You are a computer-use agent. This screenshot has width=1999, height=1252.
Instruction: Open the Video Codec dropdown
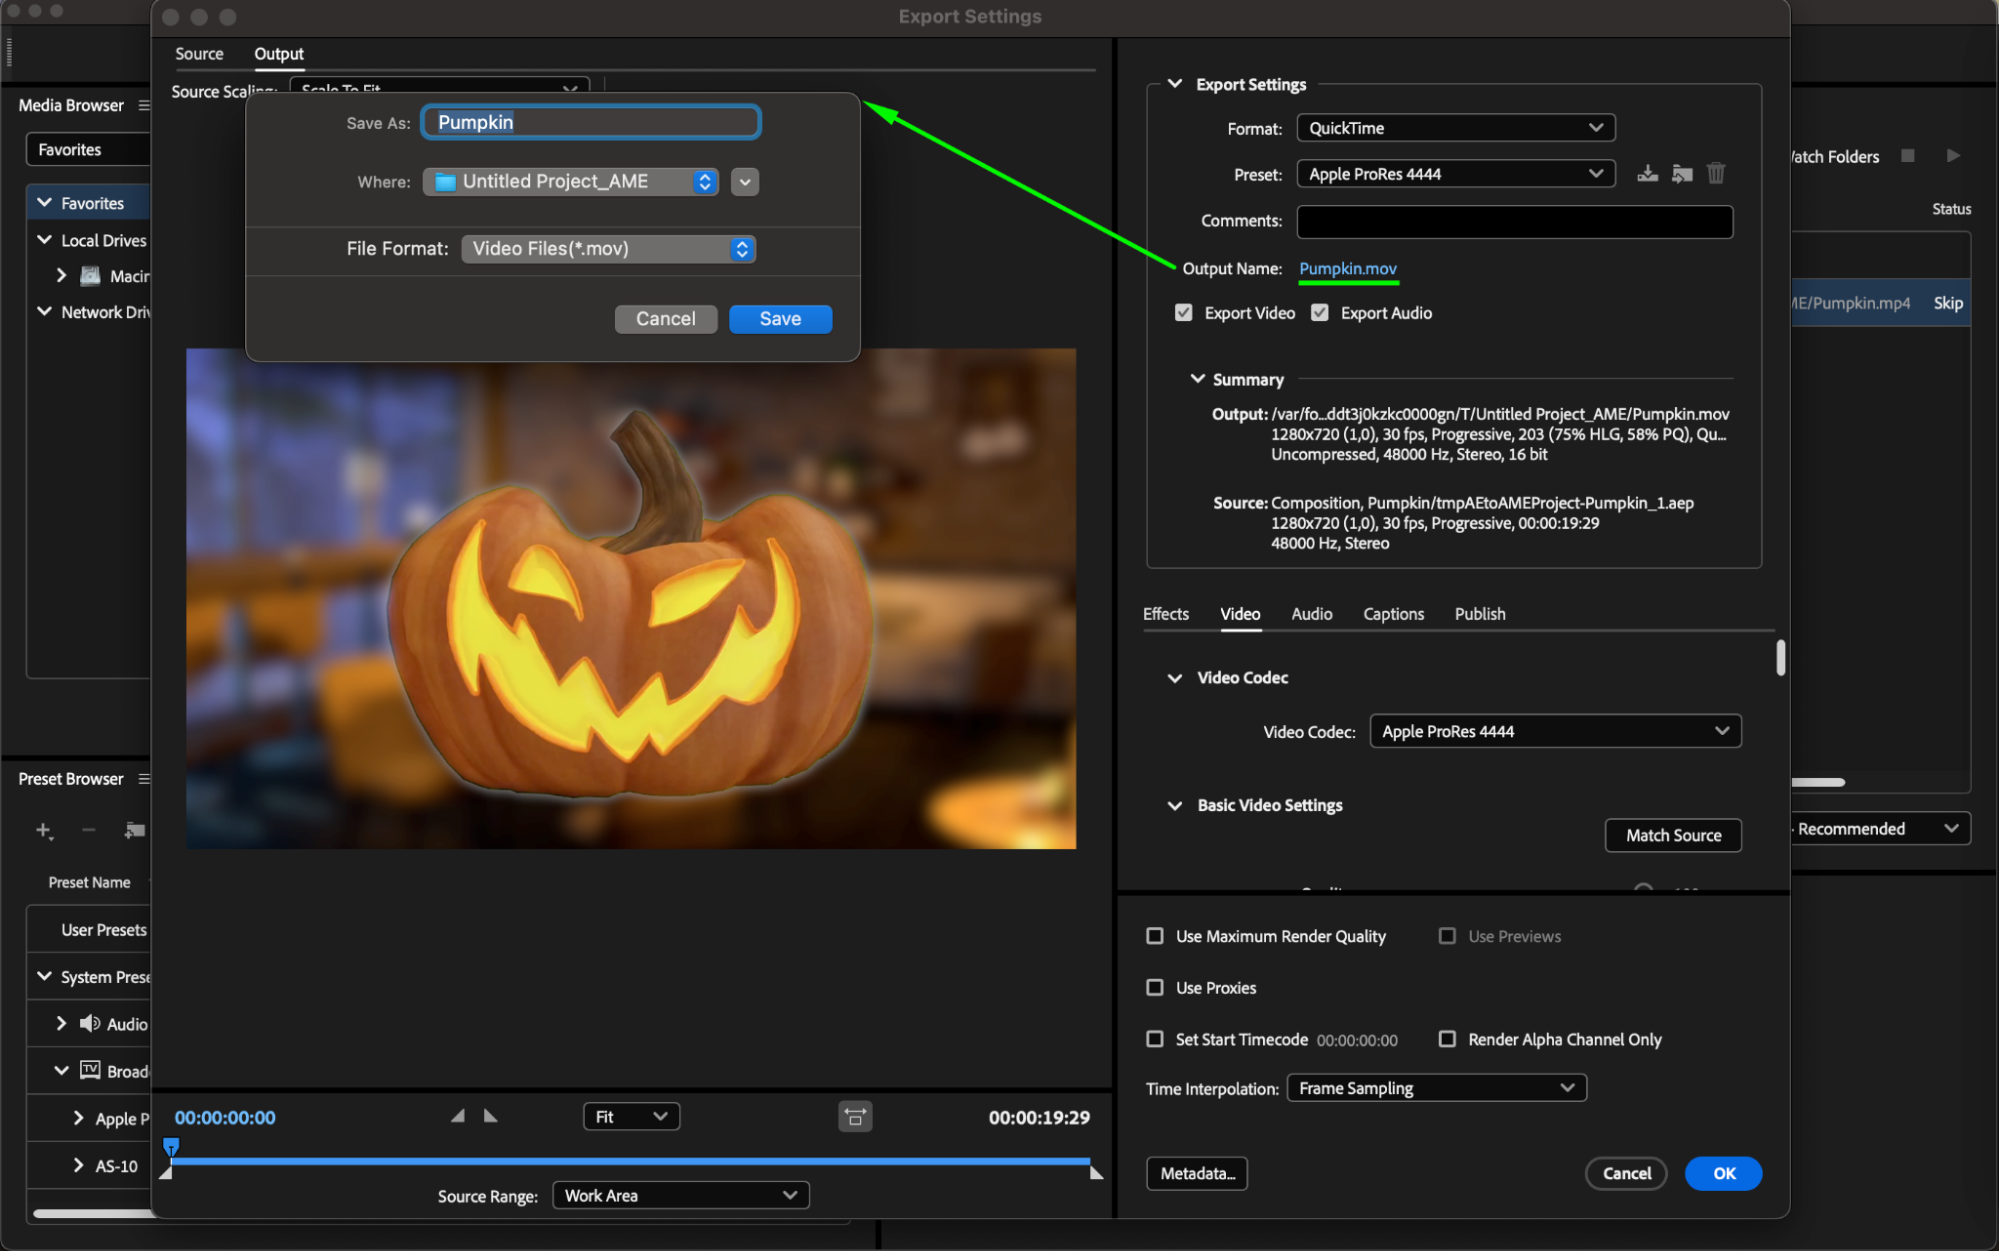[x=1554, y=731]
